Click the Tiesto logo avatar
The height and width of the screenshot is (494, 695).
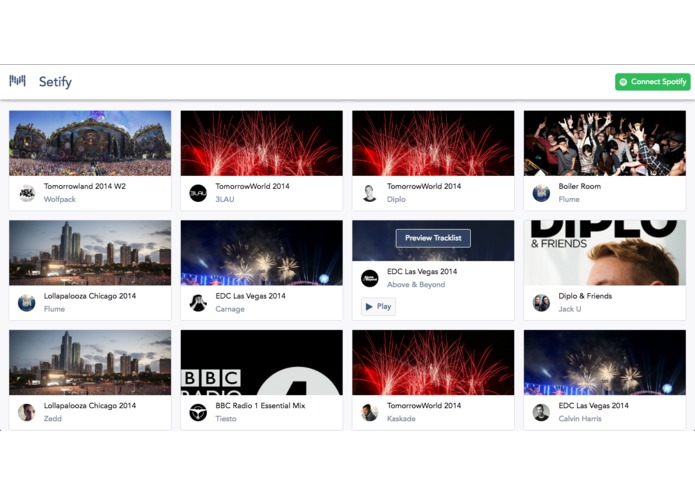[x=198, y=412]
